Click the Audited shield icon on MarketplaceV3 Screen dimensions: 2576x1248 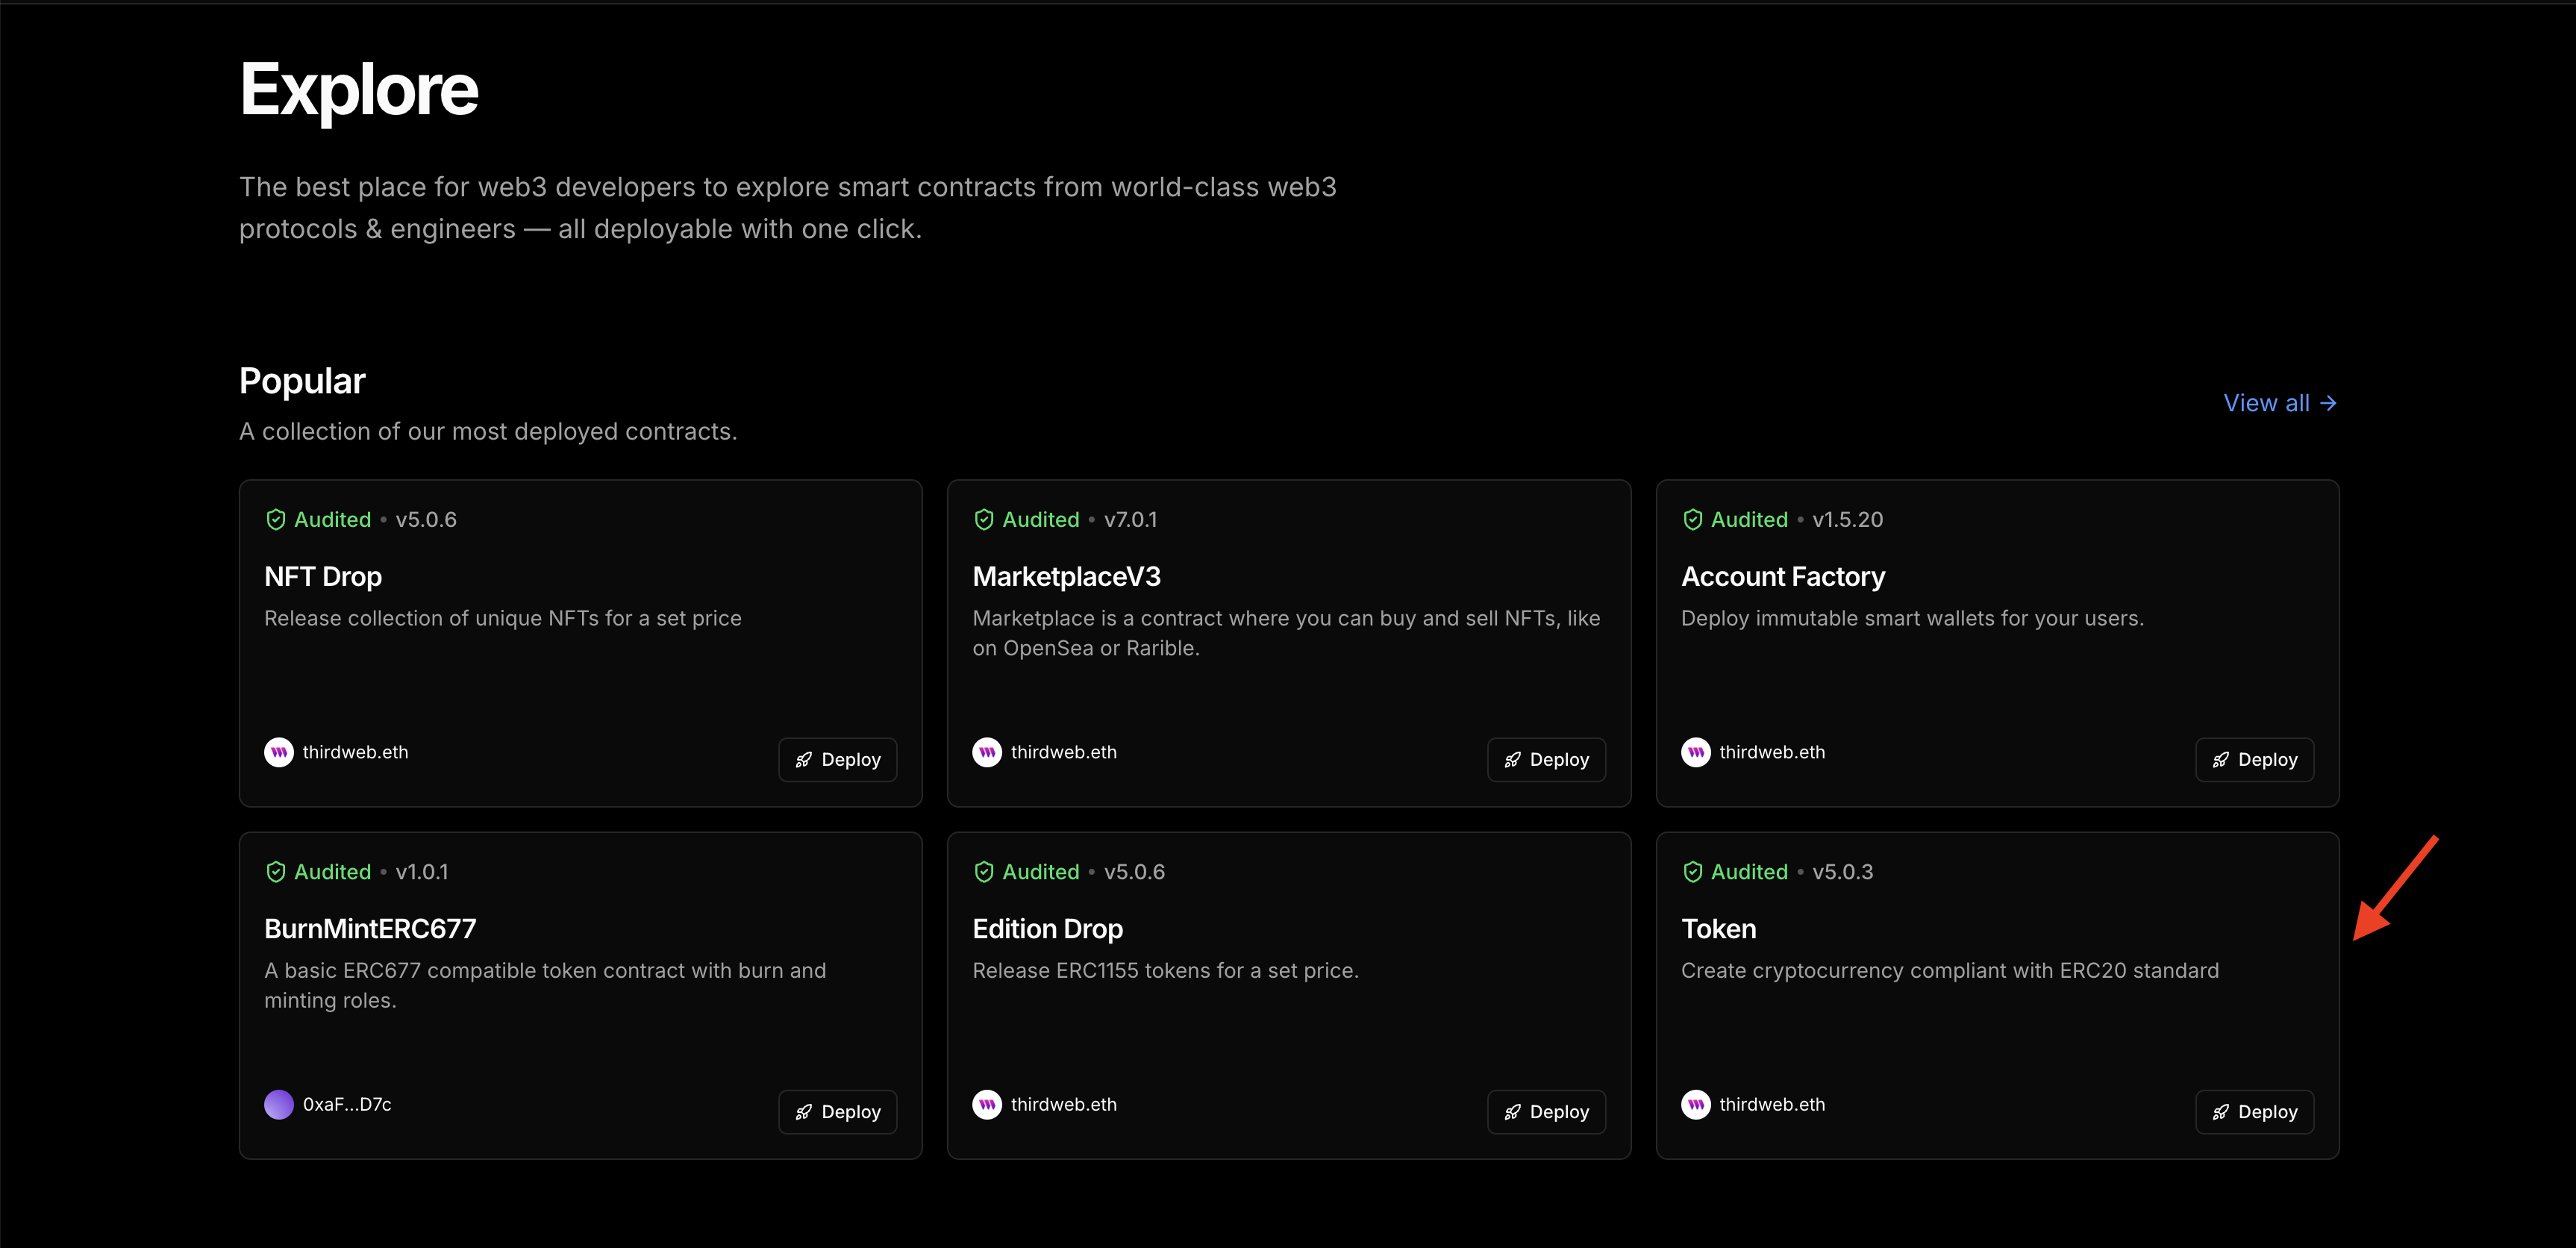coord(985,519)
